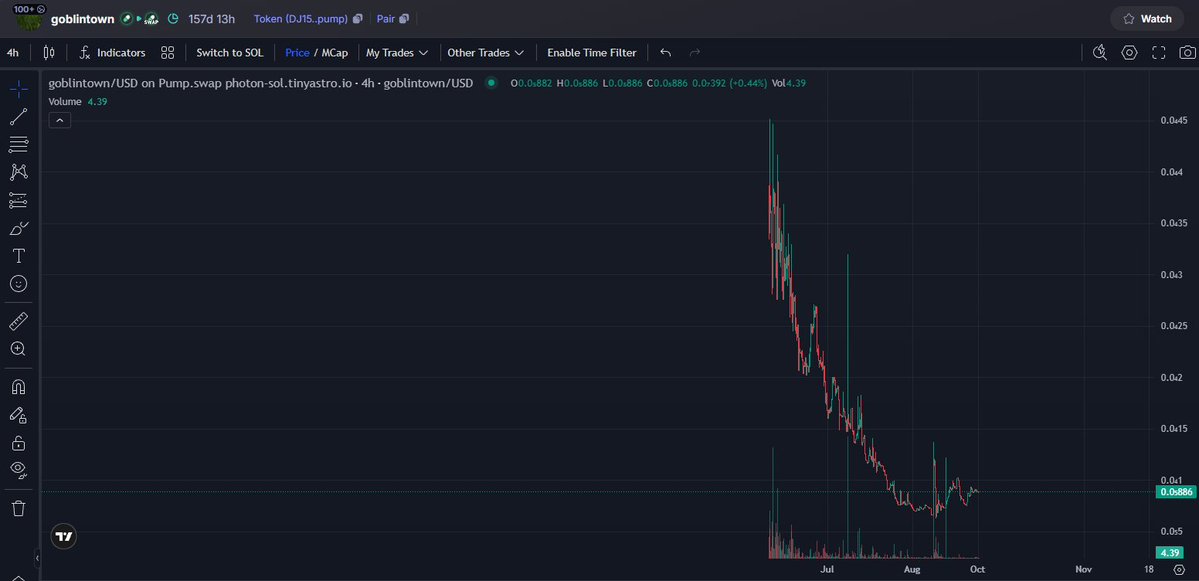This screenshot has width=1199, height=581.
Task: Select the XABCD pattern tool
Action: (x=19, y=172)
